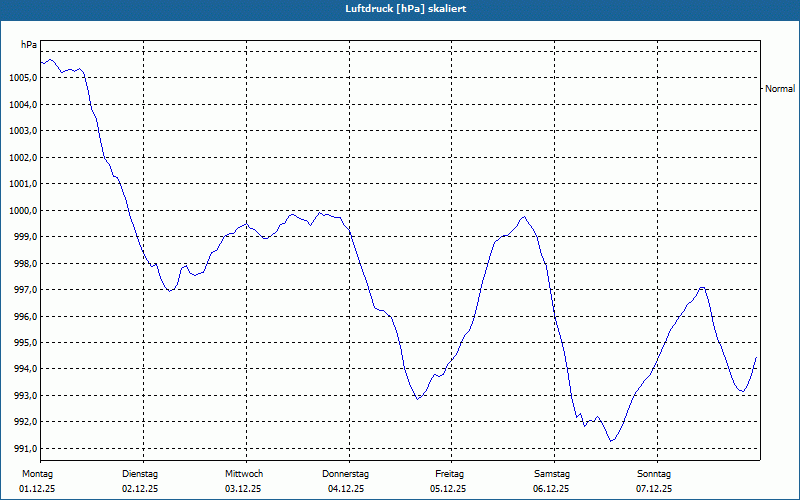The width and height of the screenshot is (800, 500).
Task: Click the 'Montag' day label
Action: [x=37, y=474]
